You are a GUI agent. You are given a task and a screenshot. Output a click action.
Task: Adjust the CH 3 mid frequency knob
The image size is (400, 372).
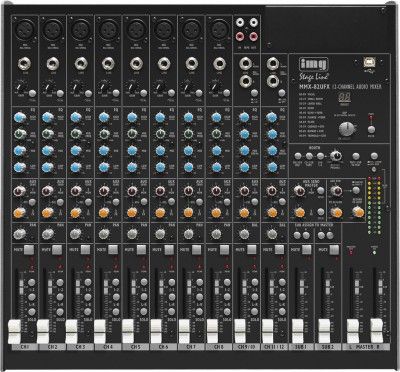click(x=76, y=134)
